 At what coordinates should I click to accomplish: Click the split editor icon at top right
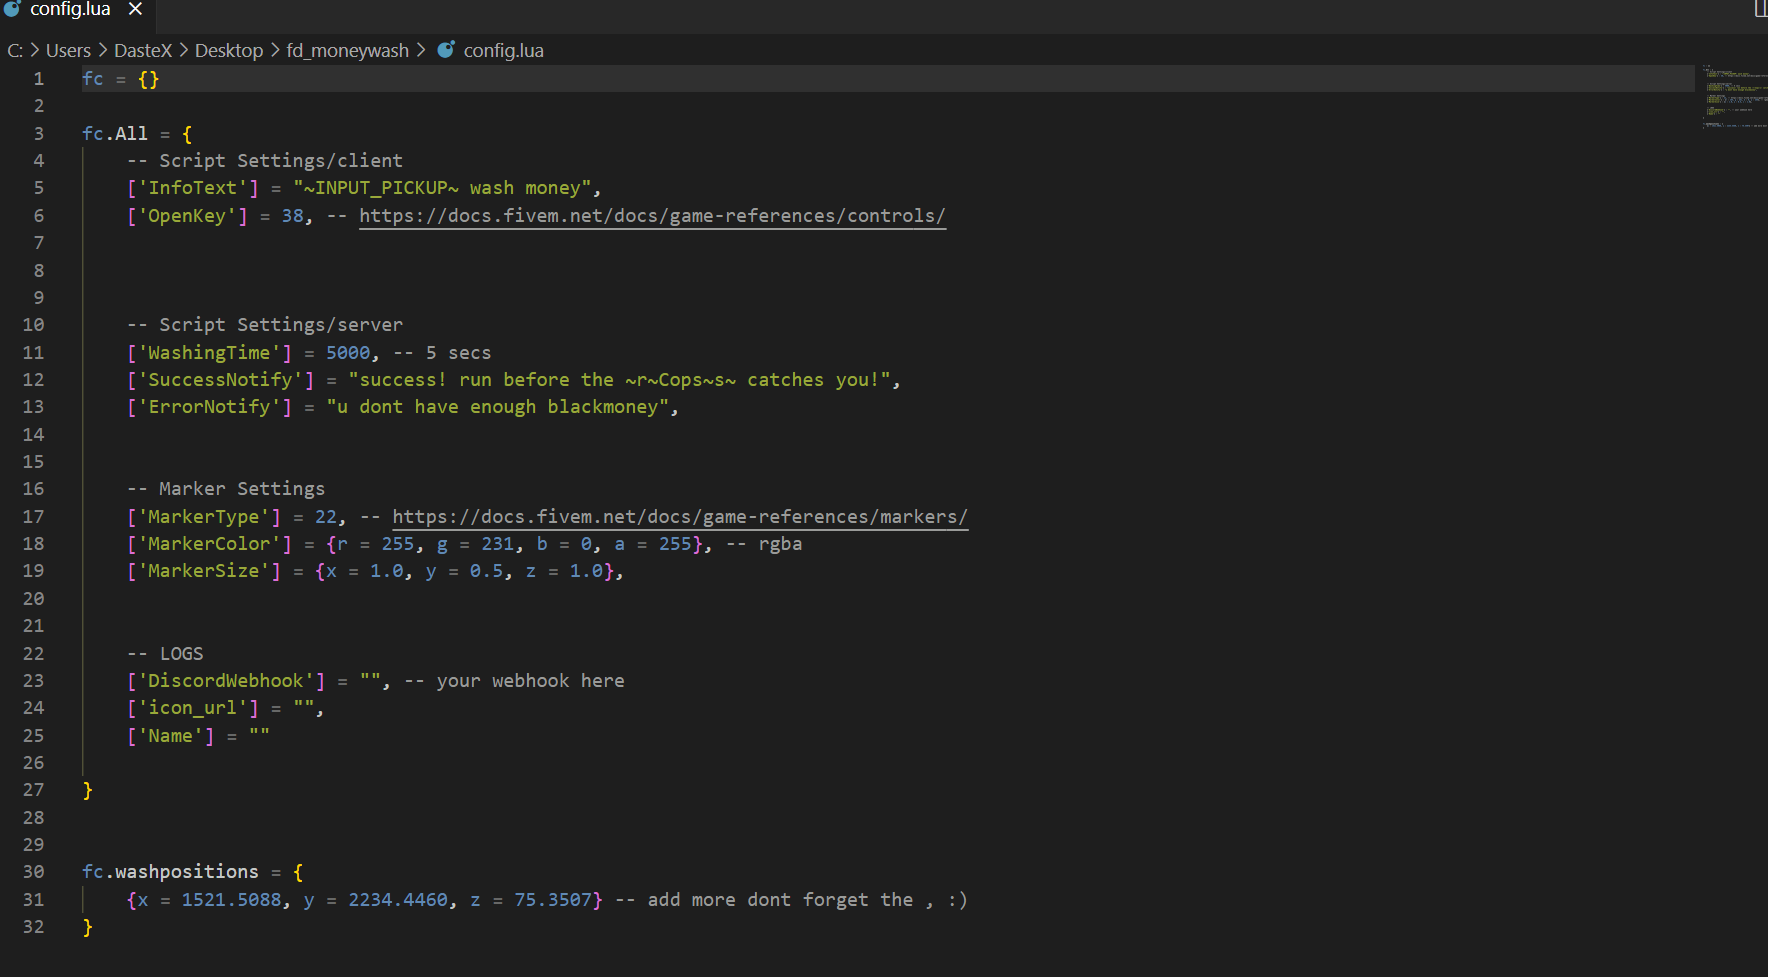pyautogui.click(x=1760, y=9)
